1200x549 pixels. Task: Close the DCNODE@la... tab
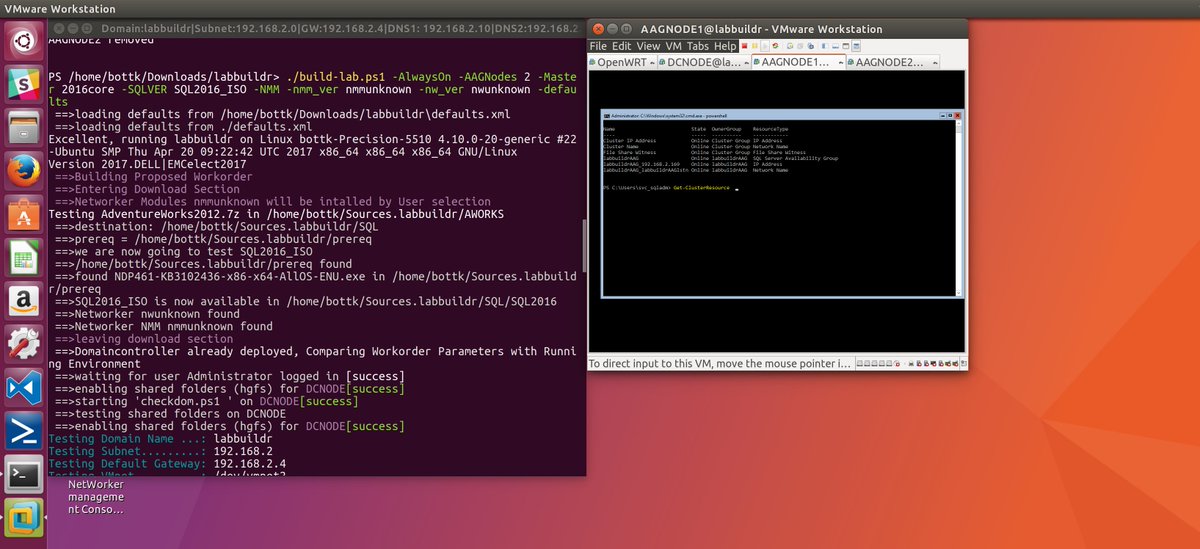pyautogui.click(x=746, y=64)
